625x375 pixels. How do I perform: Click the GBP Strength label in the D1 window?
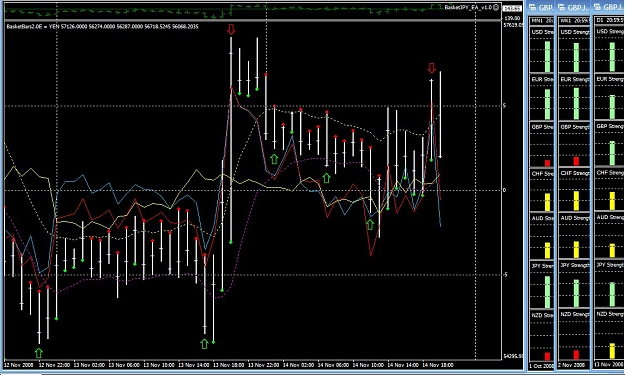(609, 126)
